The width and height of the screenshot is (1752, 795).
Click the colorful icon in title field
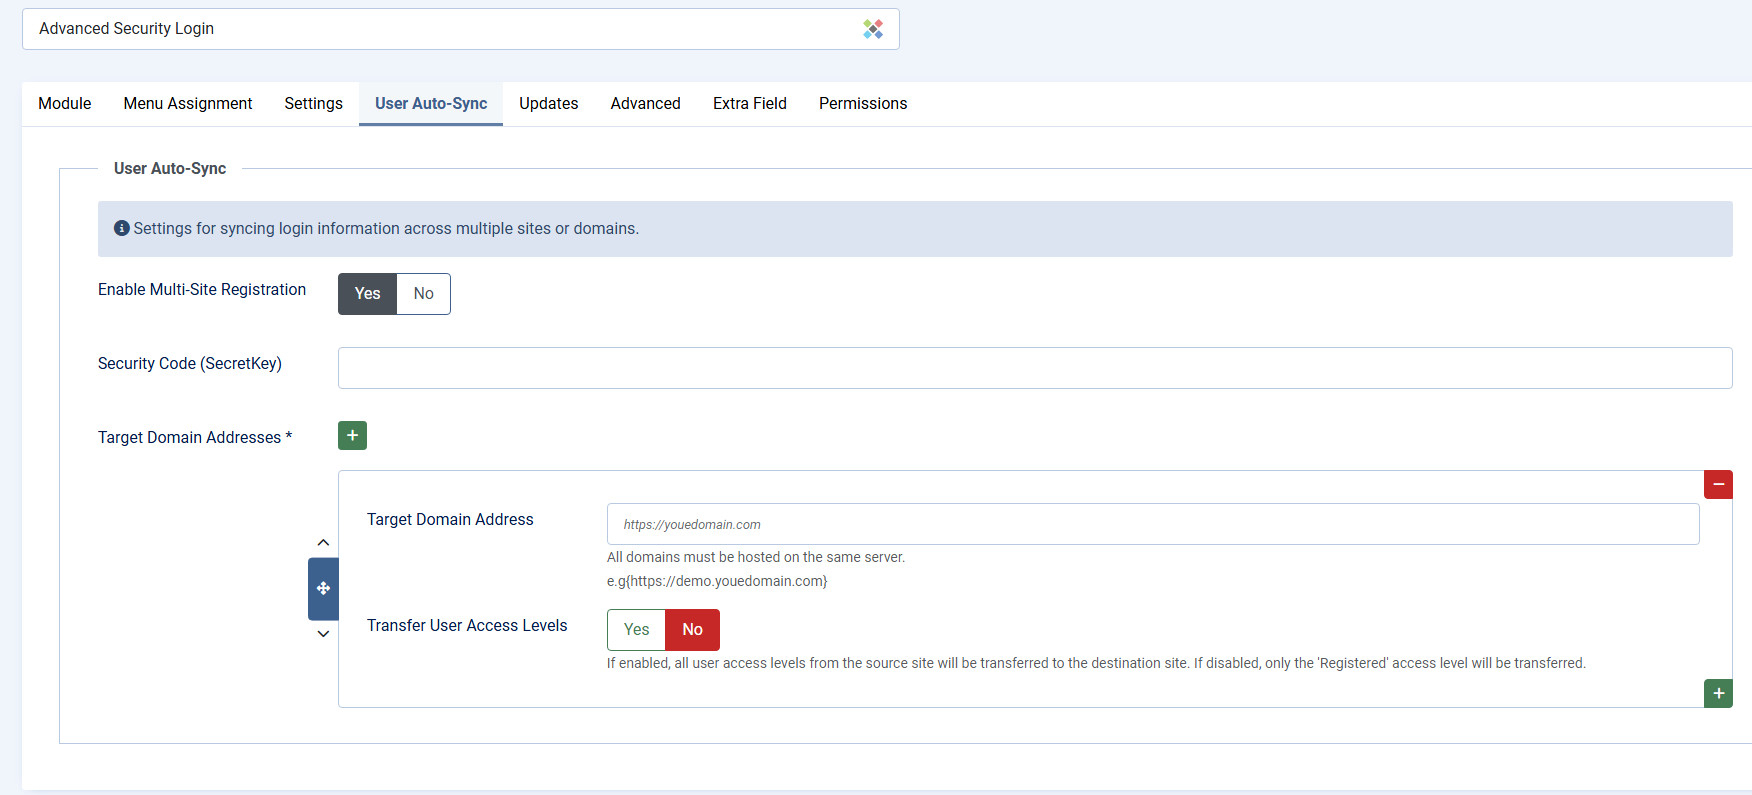tap(873, 29)
